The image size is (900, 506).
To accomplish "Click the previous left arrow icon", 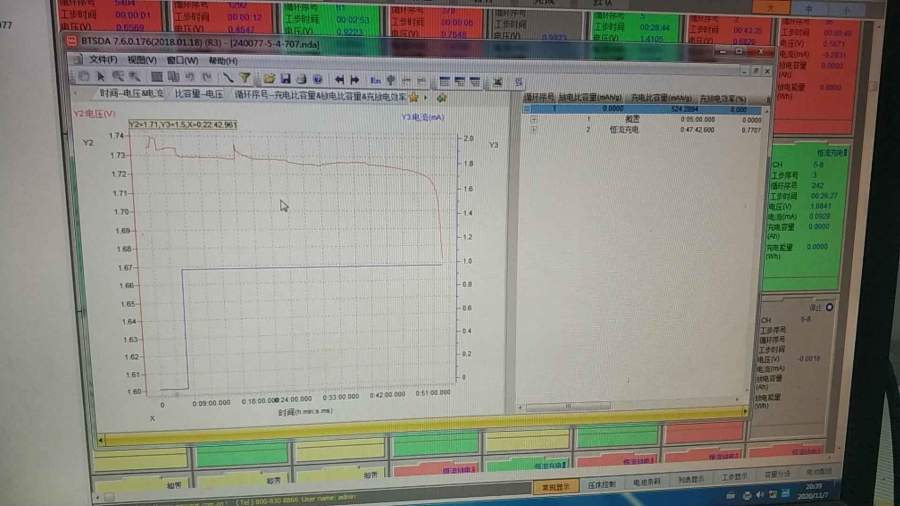I will (x=340, y=78).
